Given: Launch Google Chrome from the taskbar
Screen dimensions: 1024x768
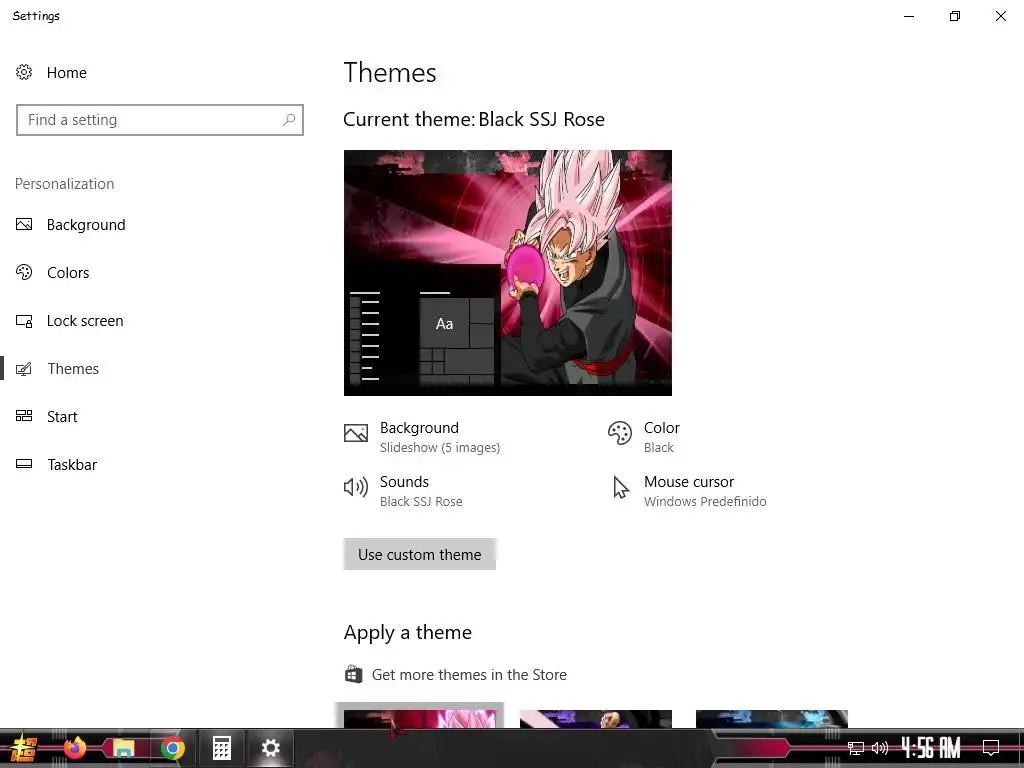Looking at the screenshot, I should tap(172, 748).
